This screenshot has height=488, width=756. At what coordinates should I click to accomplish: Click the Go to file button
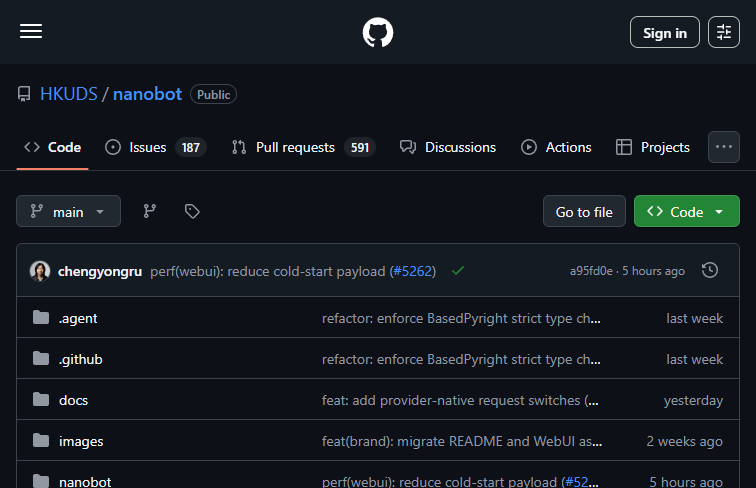click(x=584, y=211)
